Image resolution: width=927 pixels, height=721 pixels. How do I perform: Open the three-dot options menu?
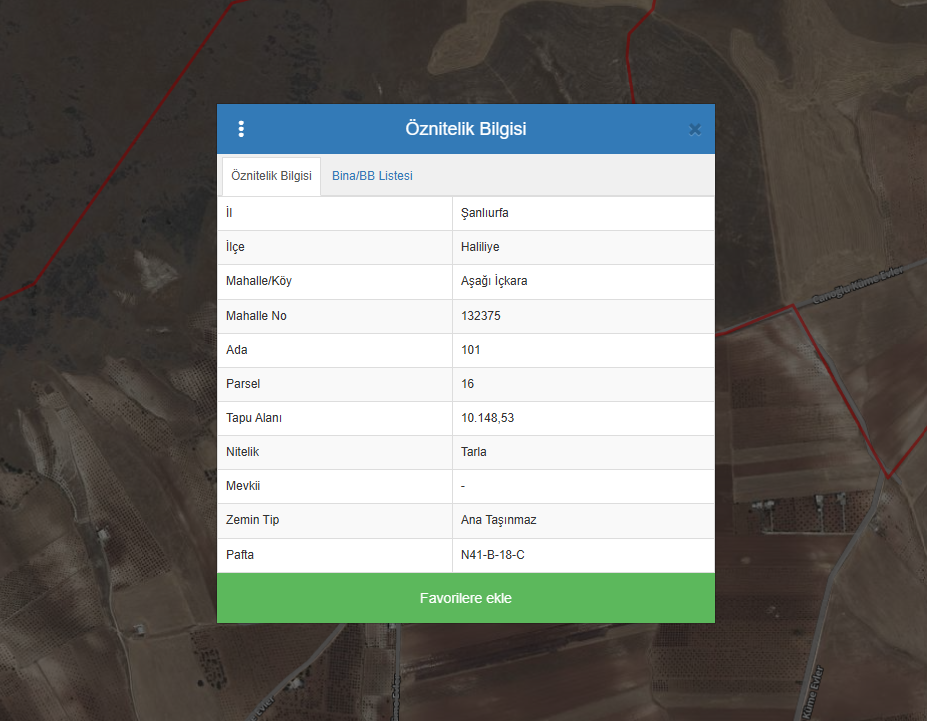coord(241,129)
